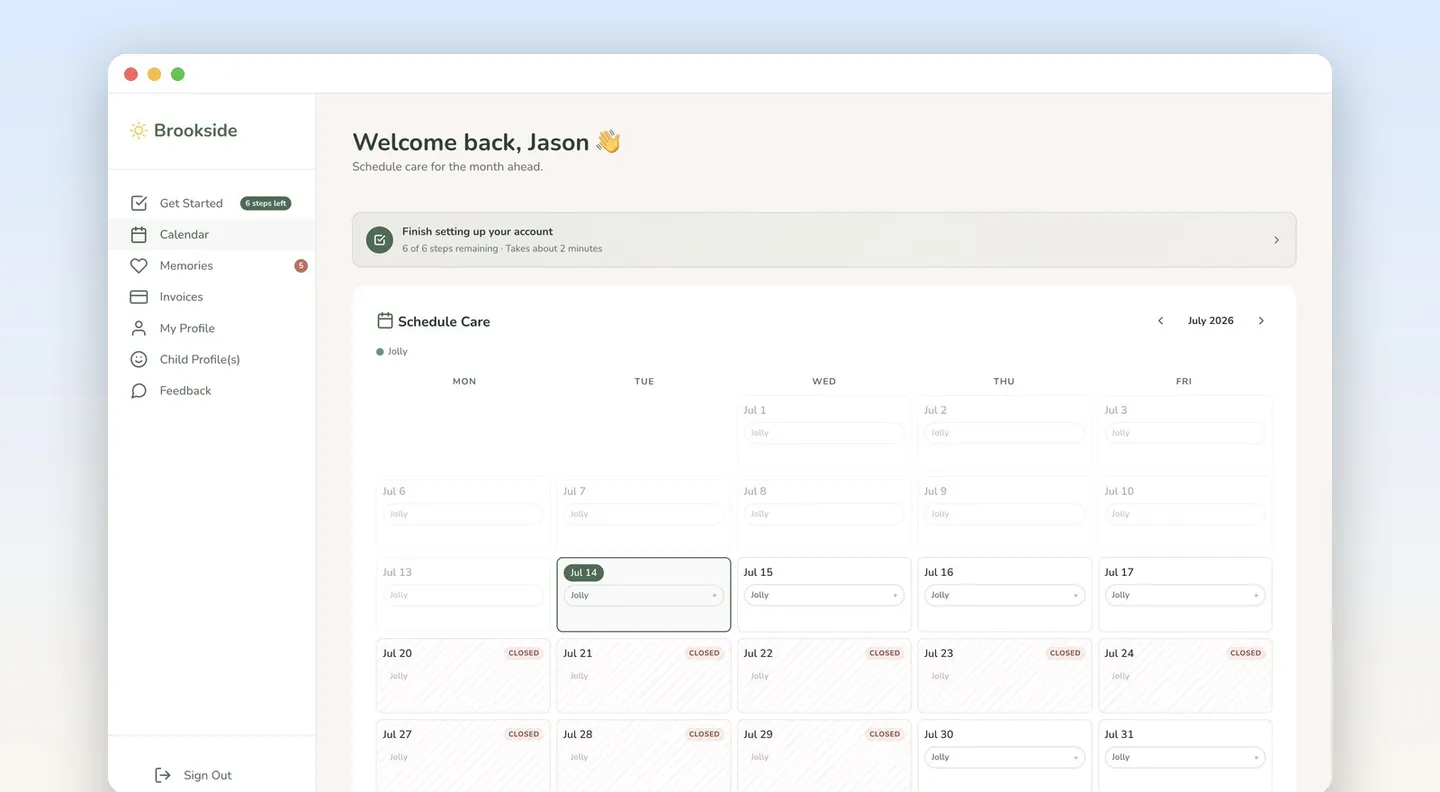1440x792 pixels.
Task: Click the CLOSED tag on Jul 20
Action: [x=524, y=654]
